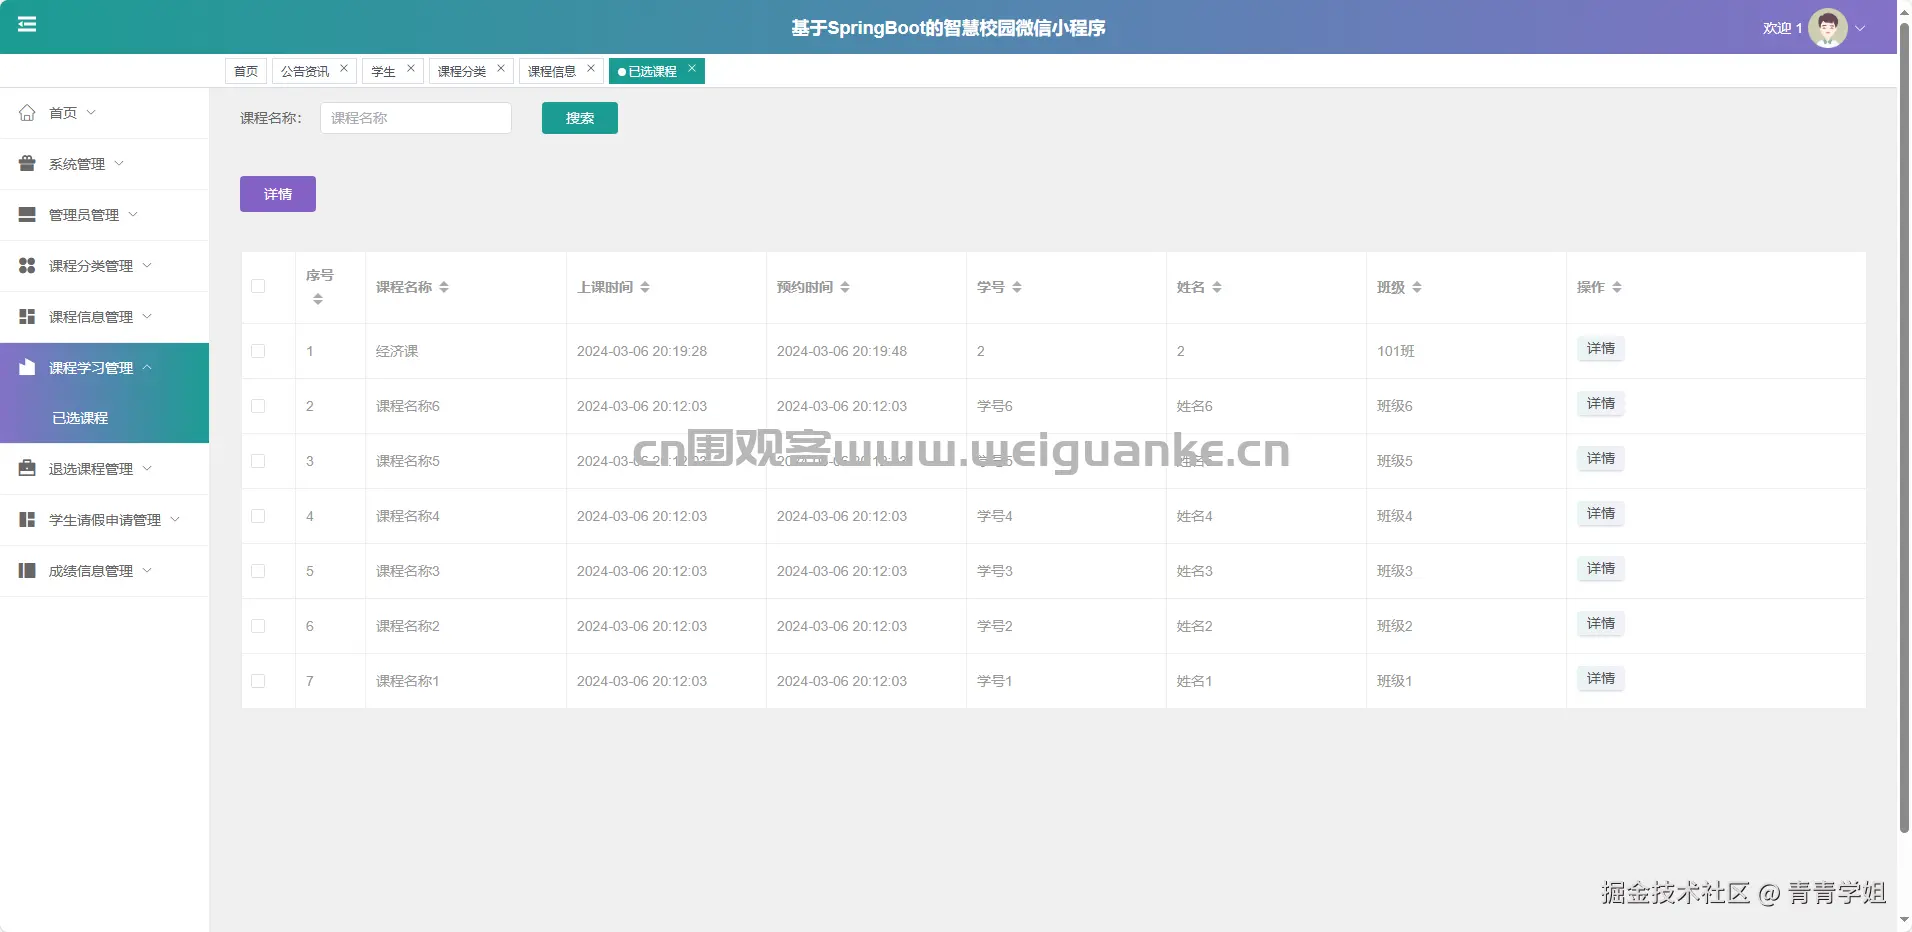Image resolution: width=1912 pixels, height=932 pixels.
Task: Click the user avatar picture
Action: [1827, 28]
